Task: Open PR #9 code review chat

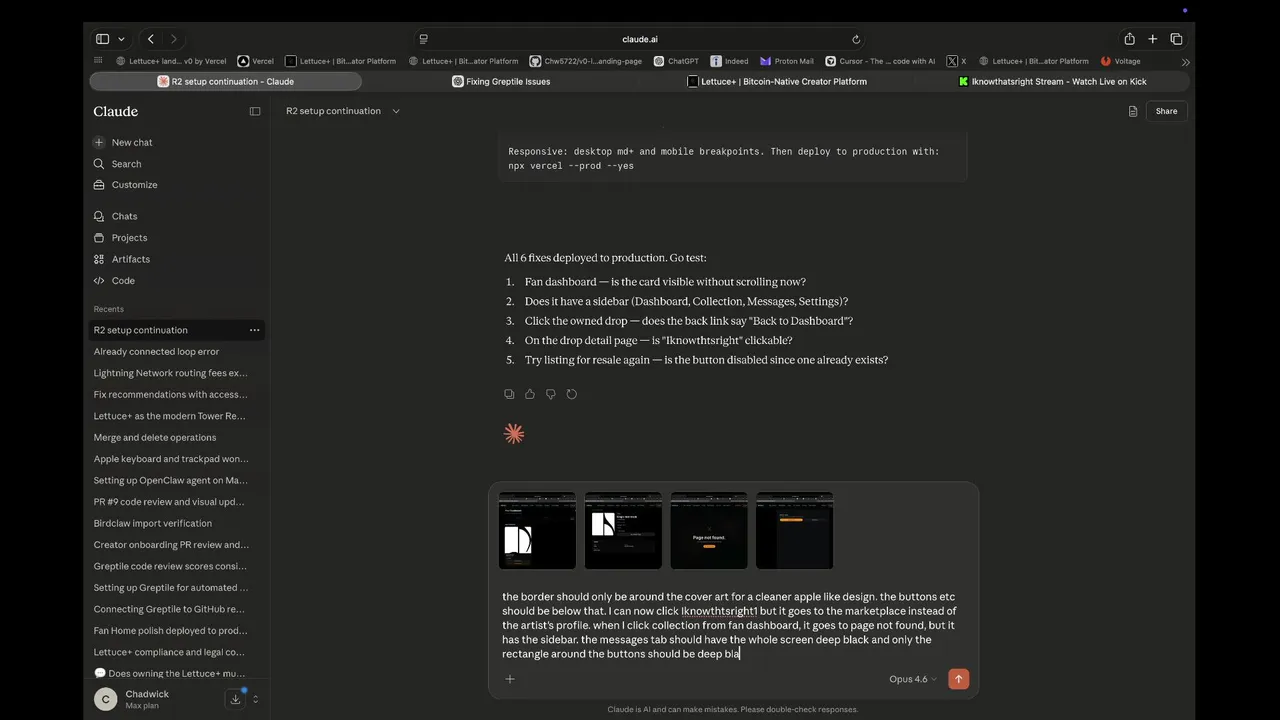Action: [x=169, y=502]
